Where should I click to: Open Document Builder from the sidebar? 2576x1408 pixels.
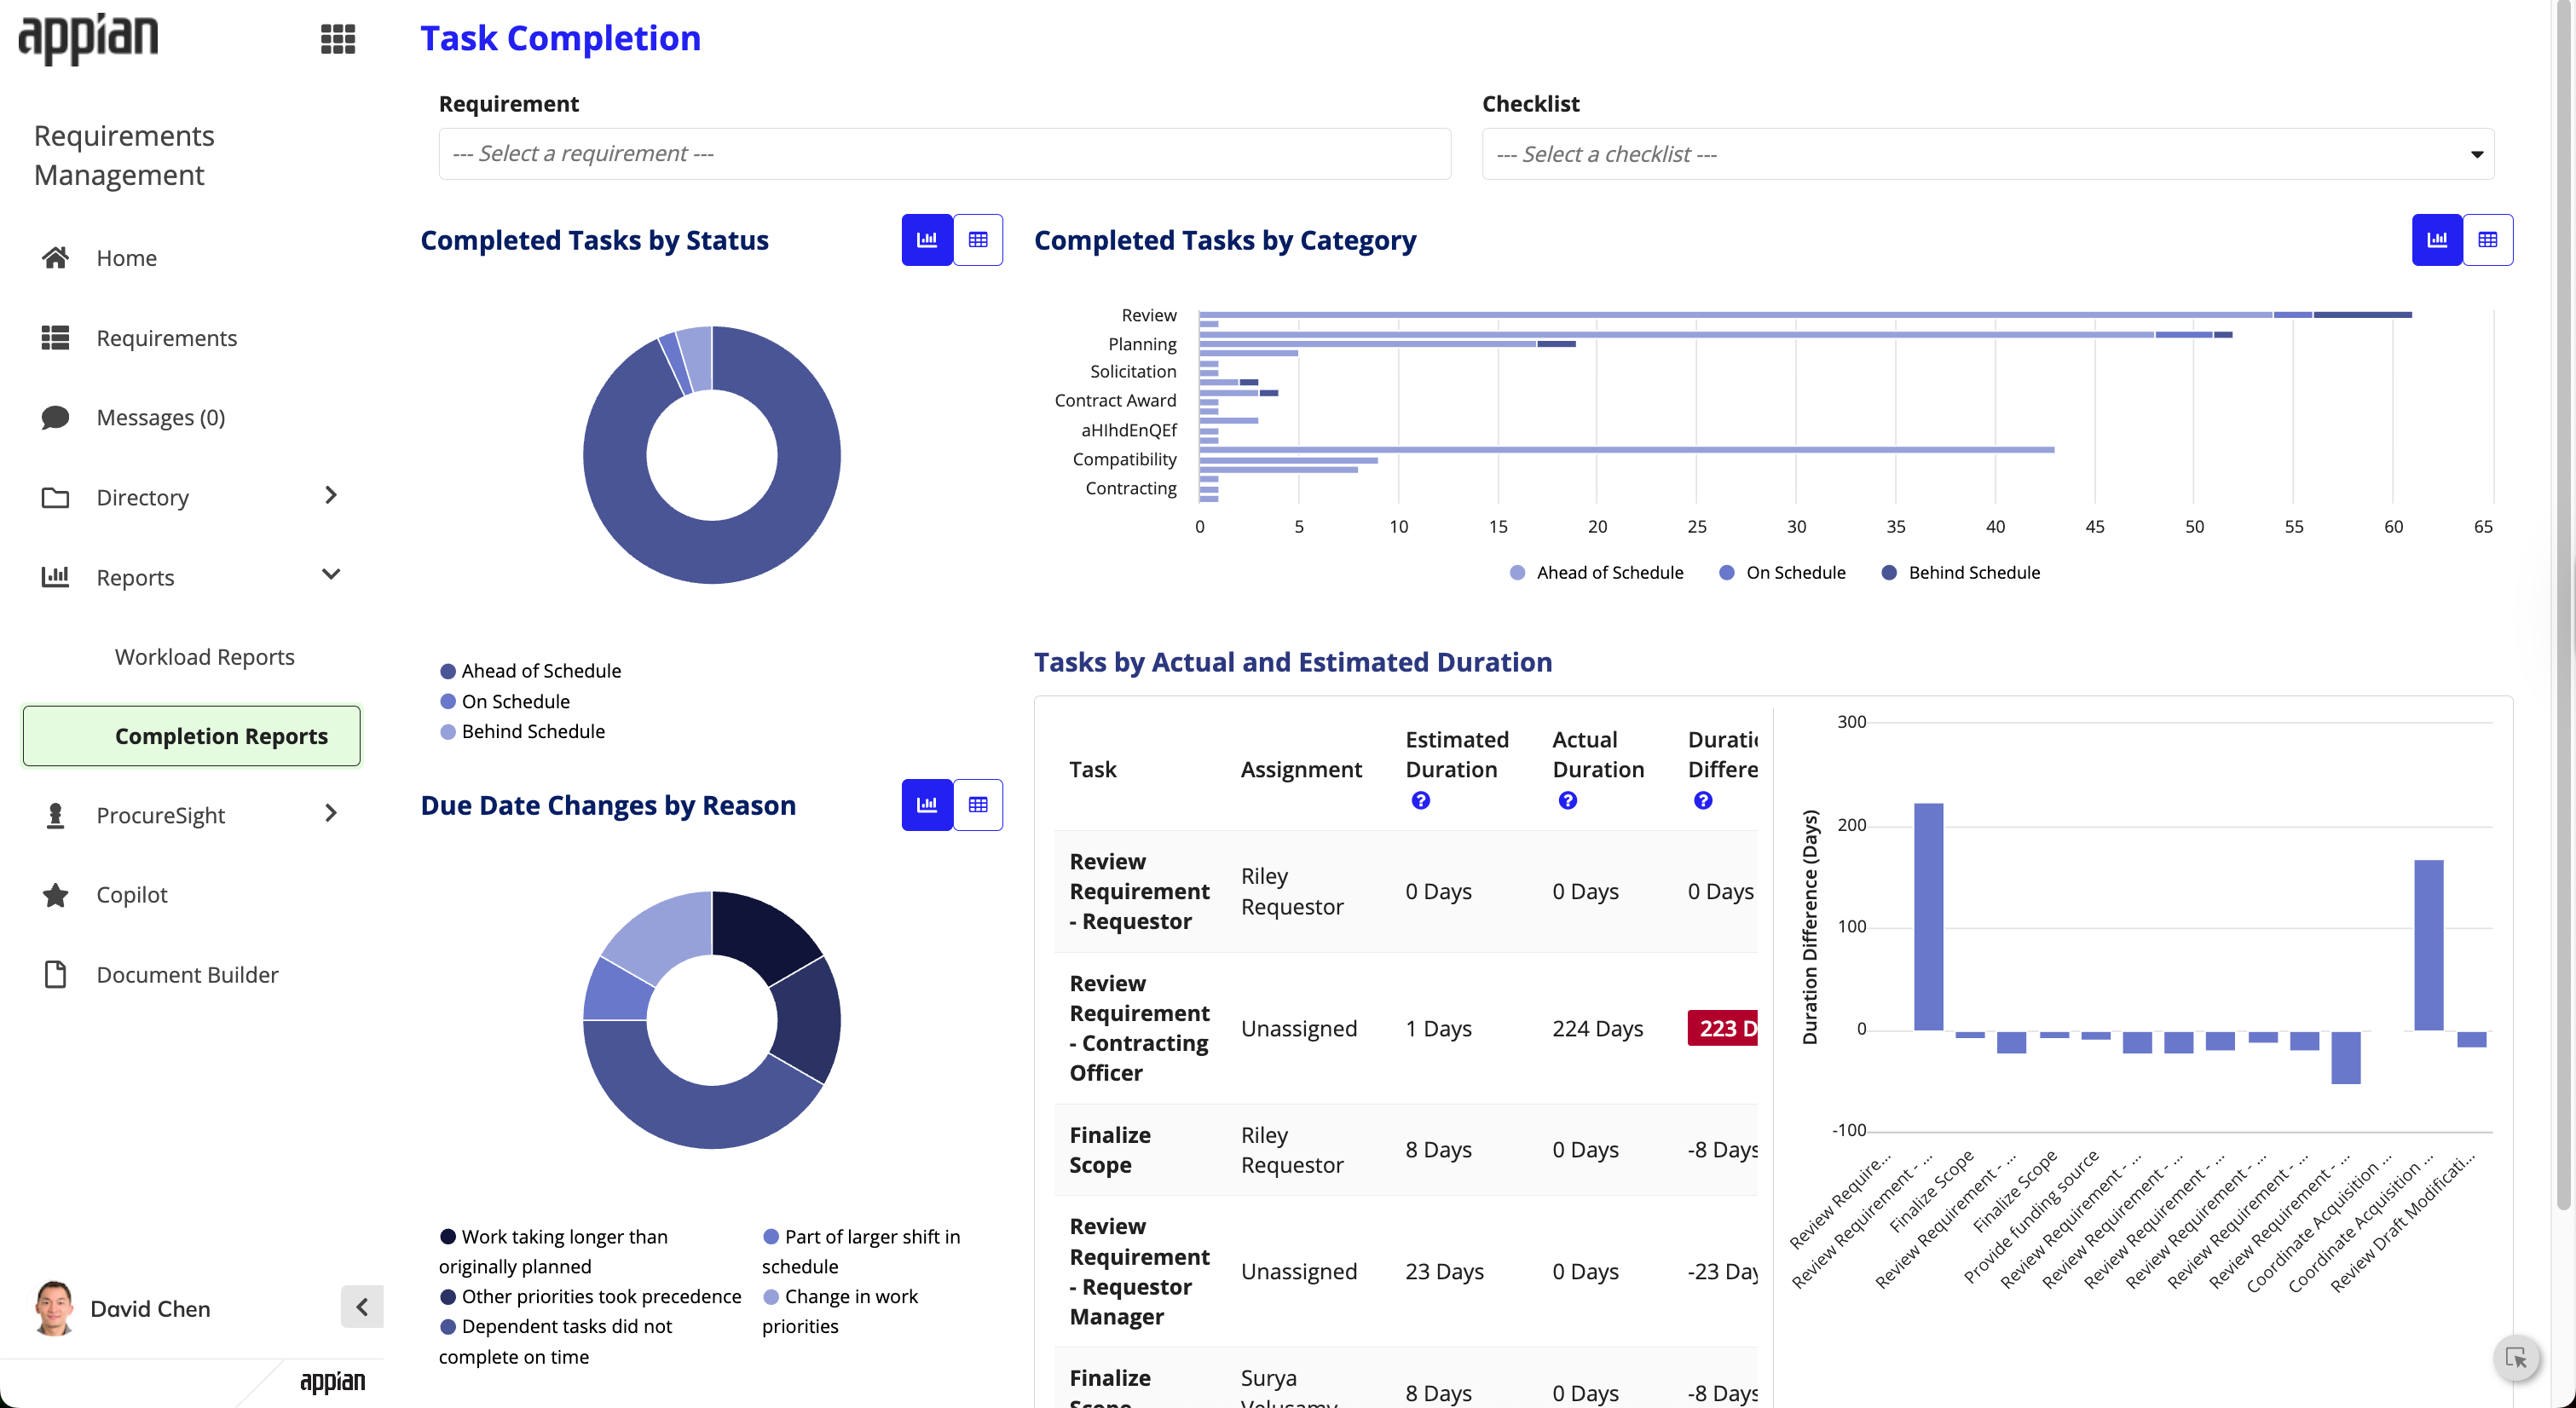coord(187,975)
